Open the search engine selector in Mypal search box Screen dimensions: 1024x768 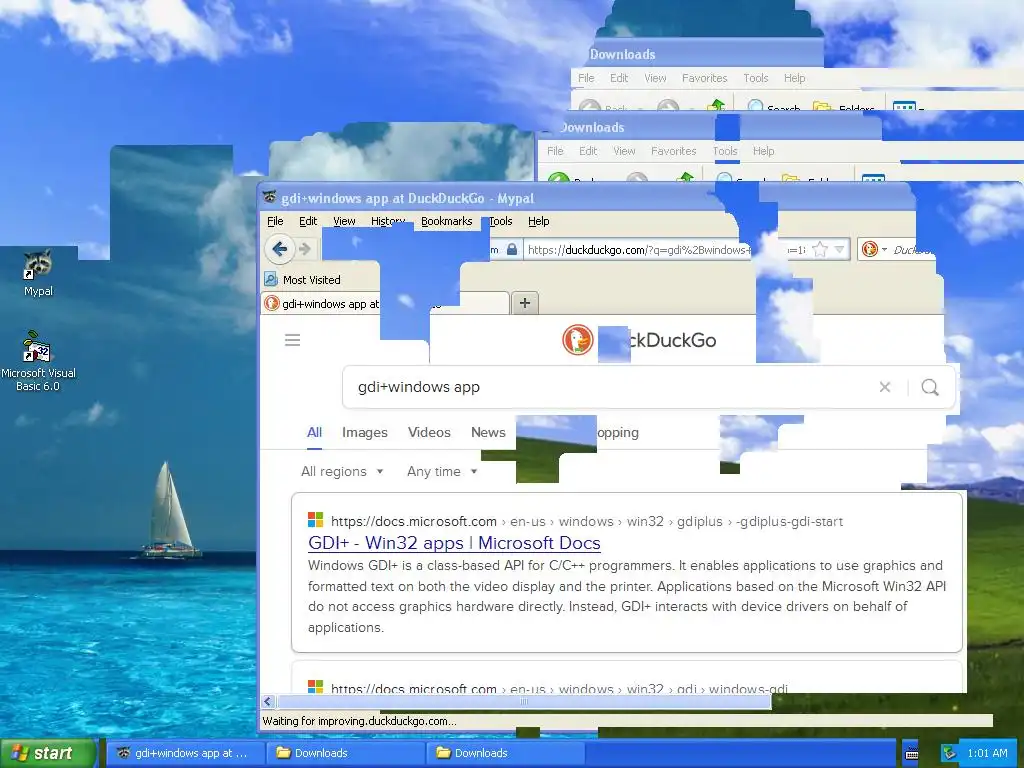874,249
